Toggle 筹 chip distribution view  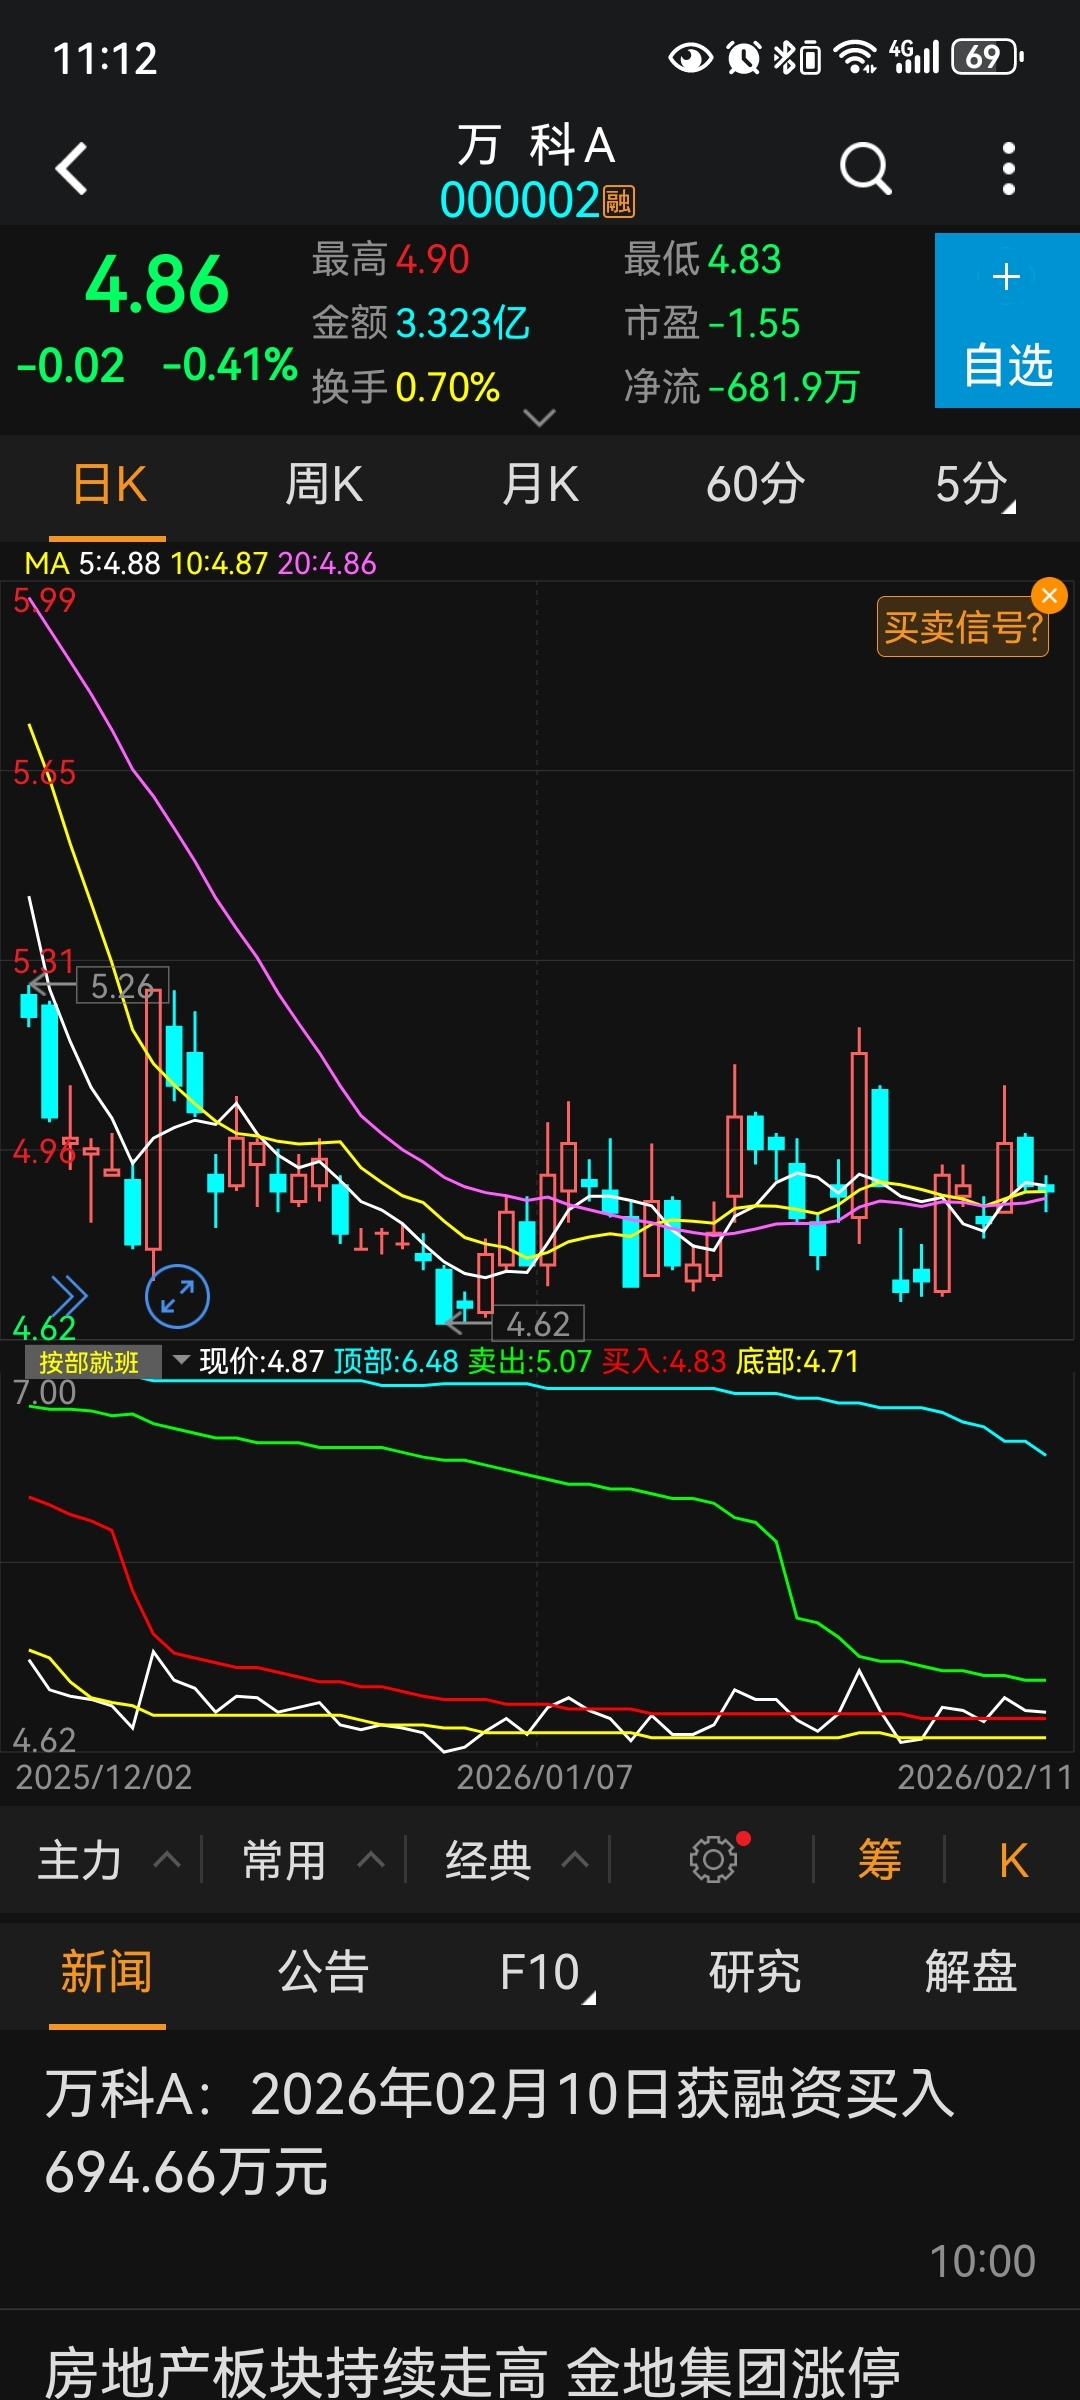[x=879, y=1860]
